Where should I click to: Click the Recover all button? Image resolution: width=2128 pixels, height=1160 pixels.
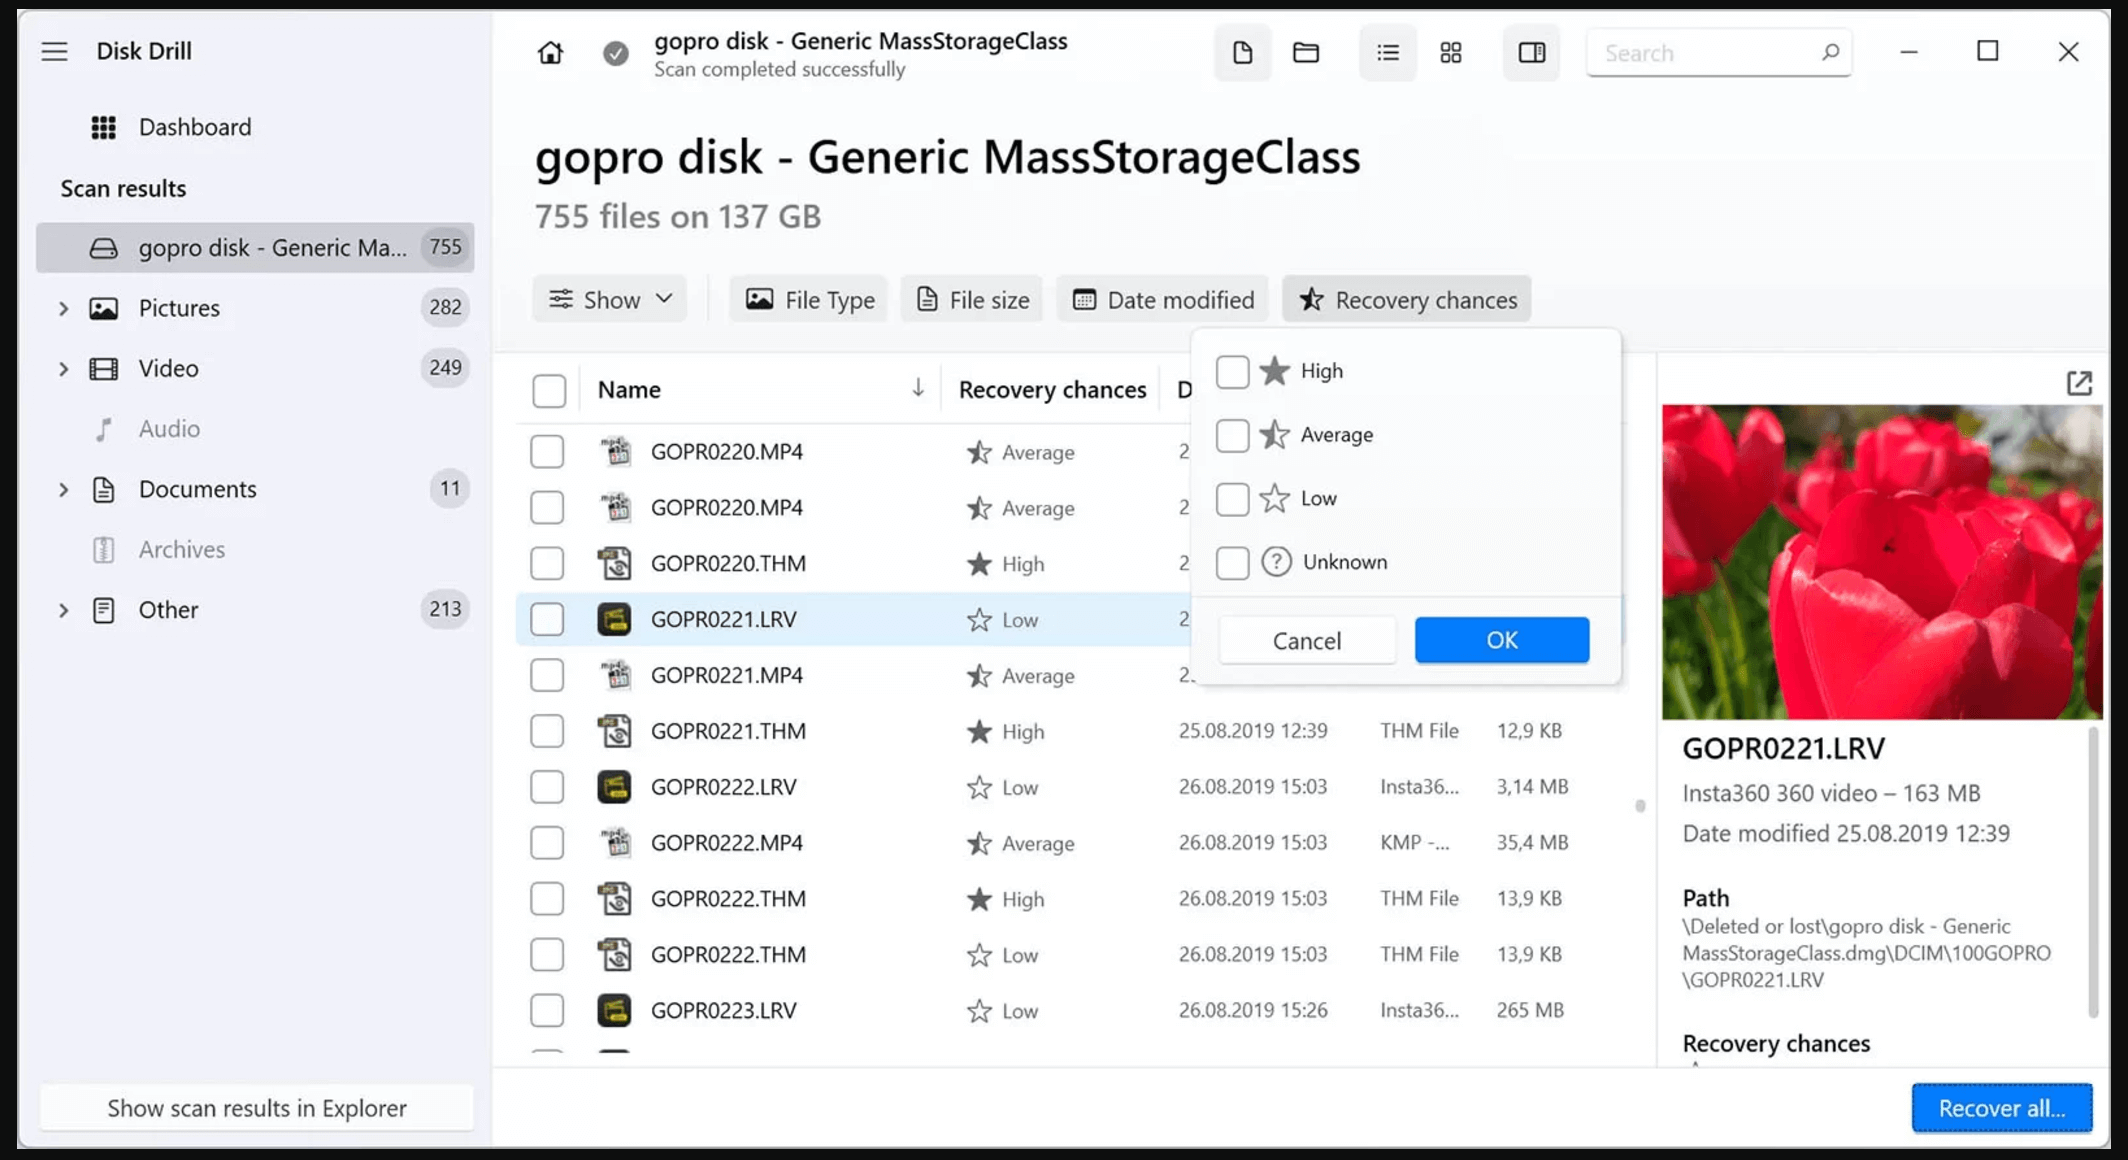[x=2001, y=1107]
